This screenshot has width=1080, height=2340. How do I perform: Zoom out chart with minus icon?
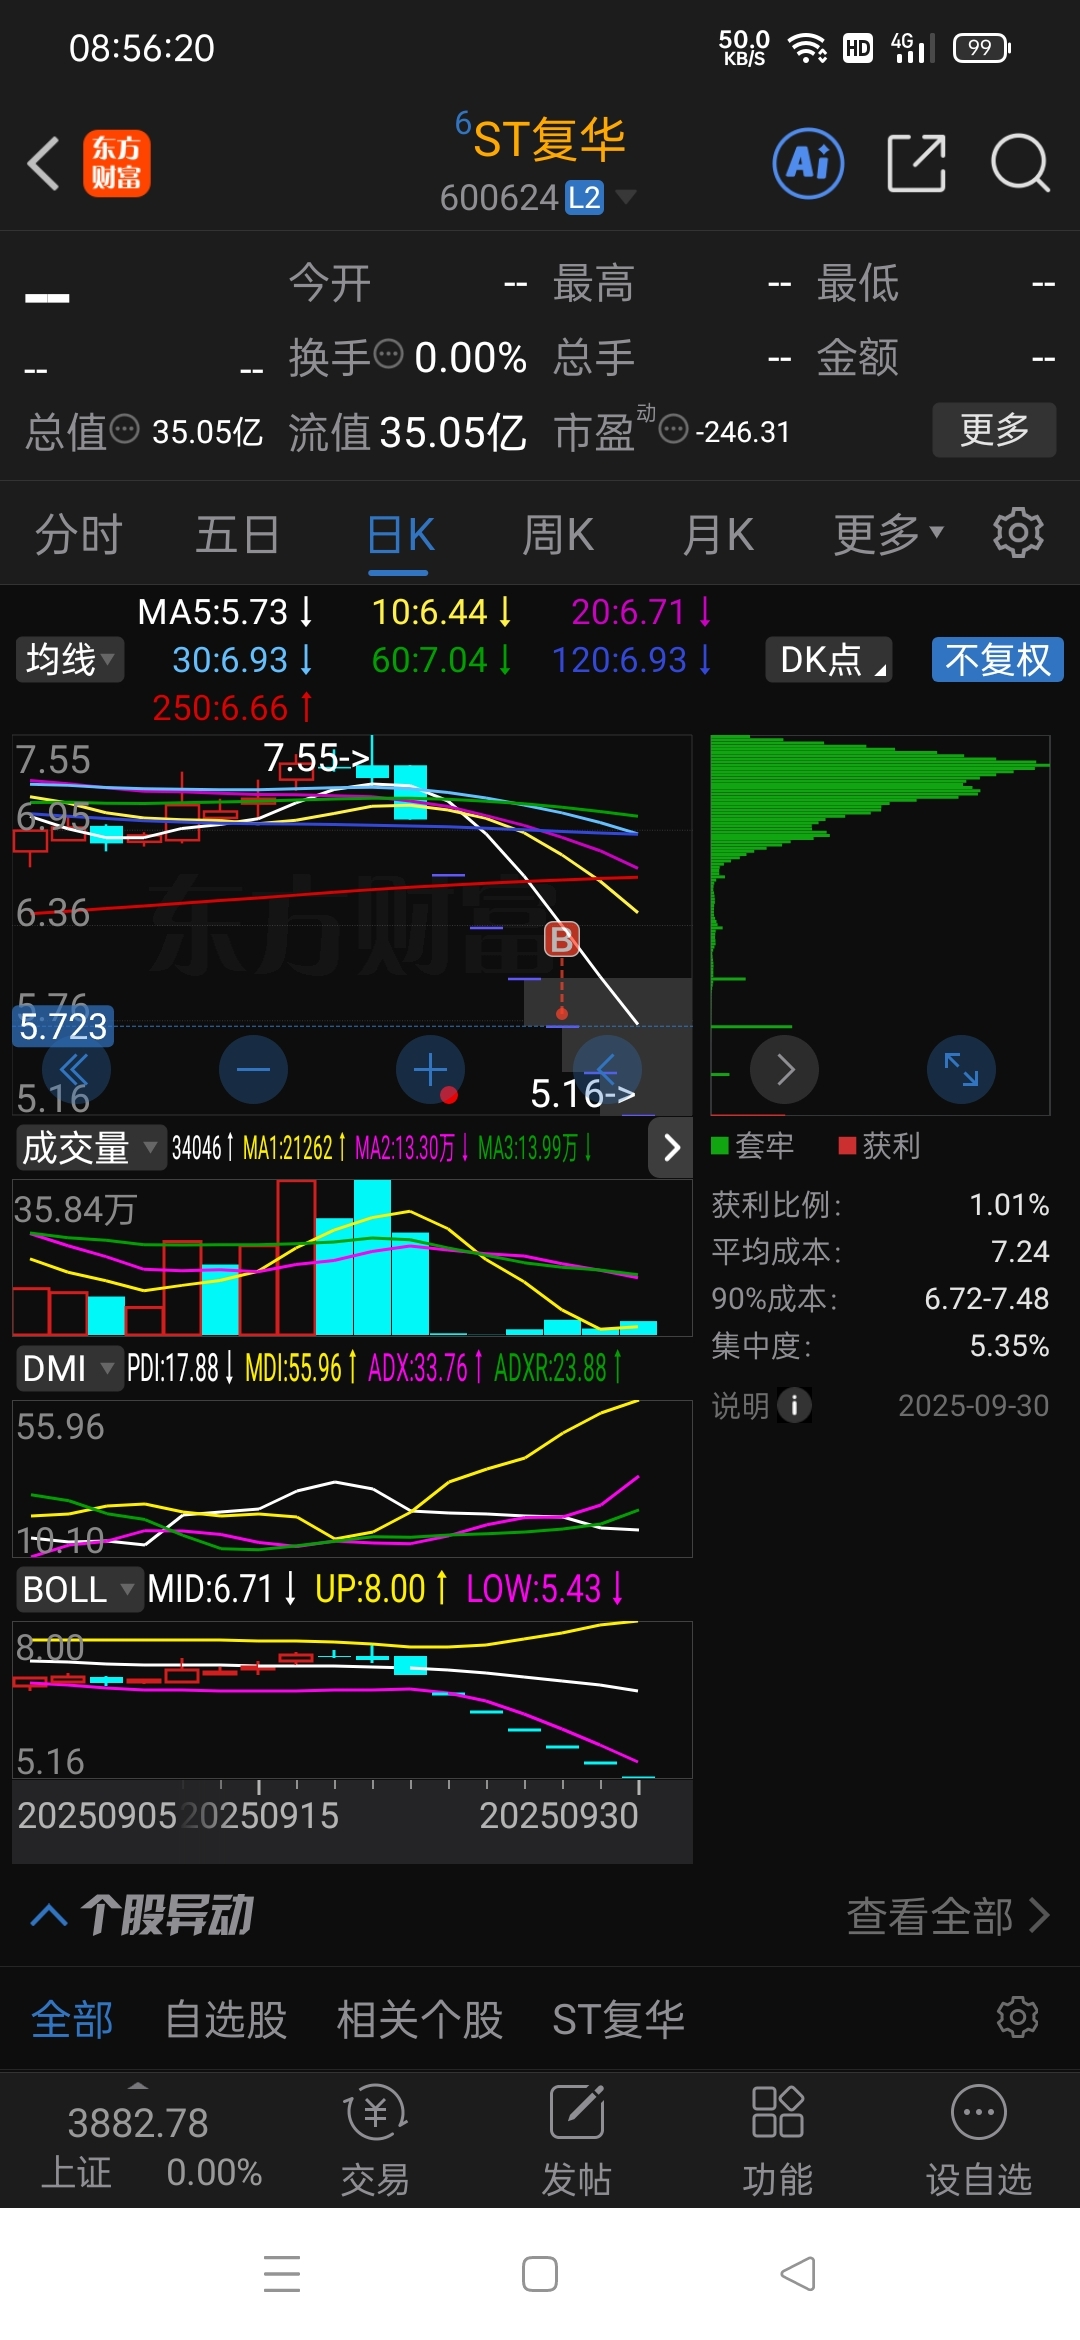[x=253, y=1069]
